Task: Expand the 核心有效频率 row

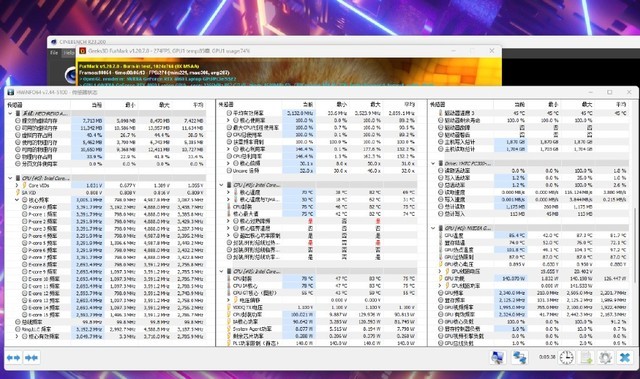Action: [x=17, y=337]
